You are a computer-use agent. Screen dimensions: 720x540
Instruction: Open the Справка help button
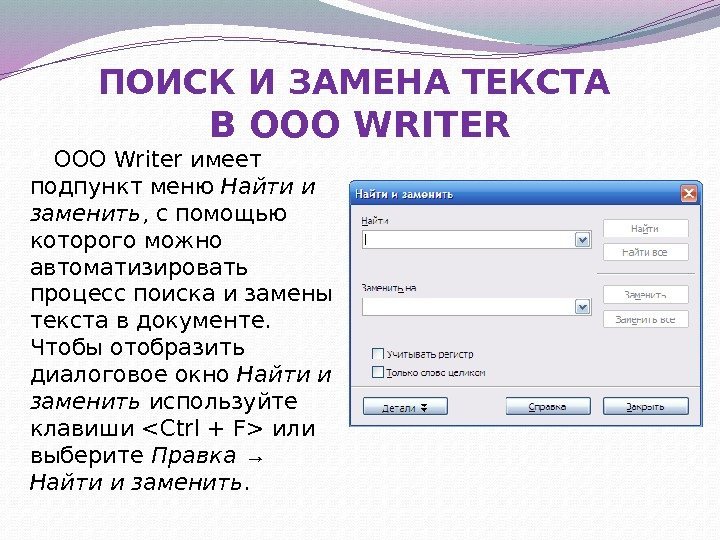pyautogui.click(x=548, y=407)
